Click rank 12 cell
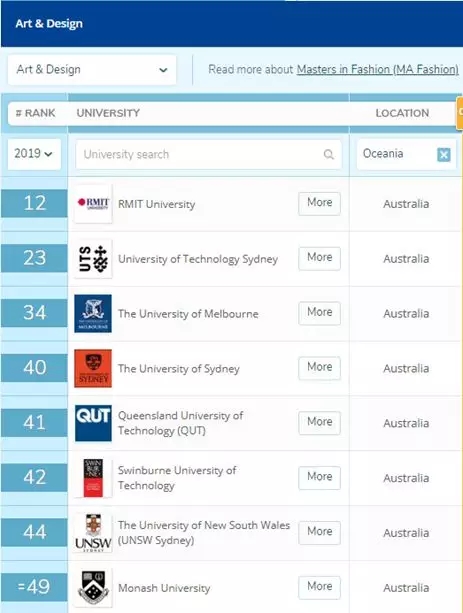 pos(34,203)
